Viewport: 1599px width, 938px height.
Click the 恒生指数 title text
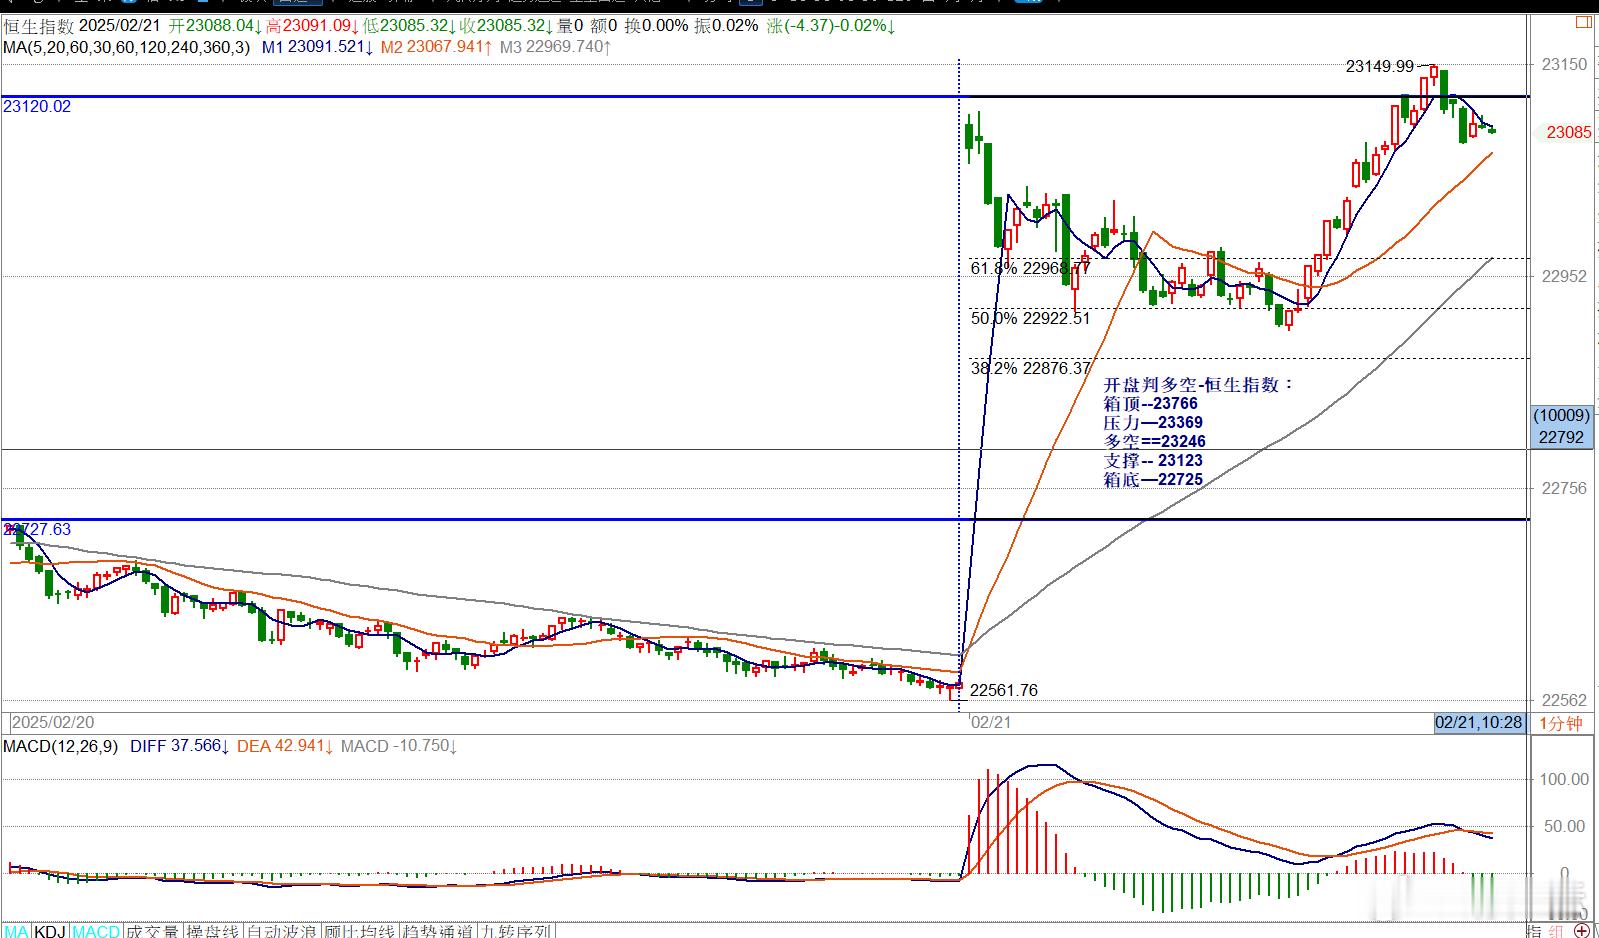click(38, 26)
